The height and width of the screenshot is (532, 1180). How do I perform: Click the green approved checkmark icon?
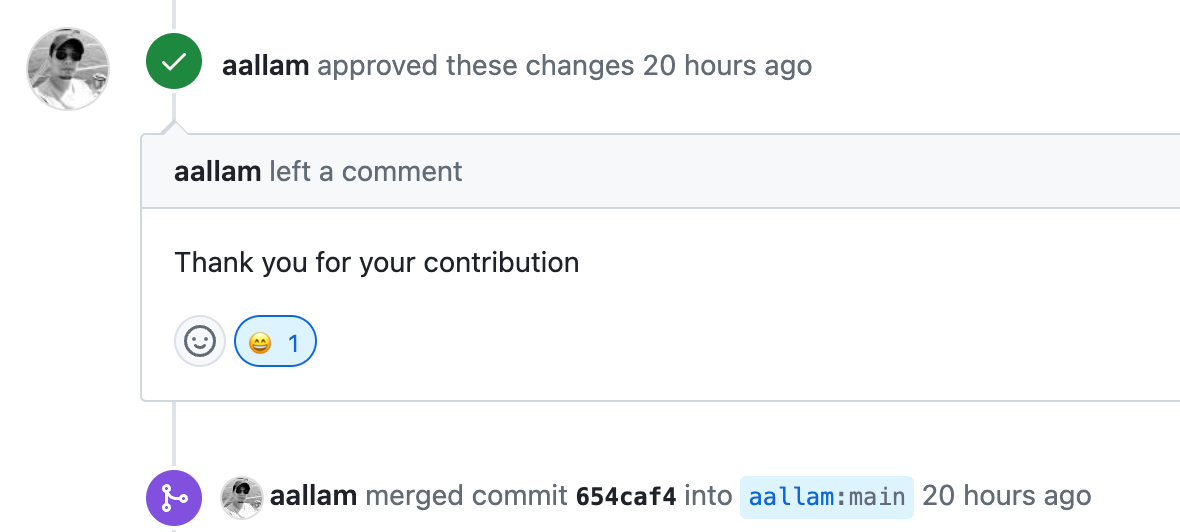(174, 62)
